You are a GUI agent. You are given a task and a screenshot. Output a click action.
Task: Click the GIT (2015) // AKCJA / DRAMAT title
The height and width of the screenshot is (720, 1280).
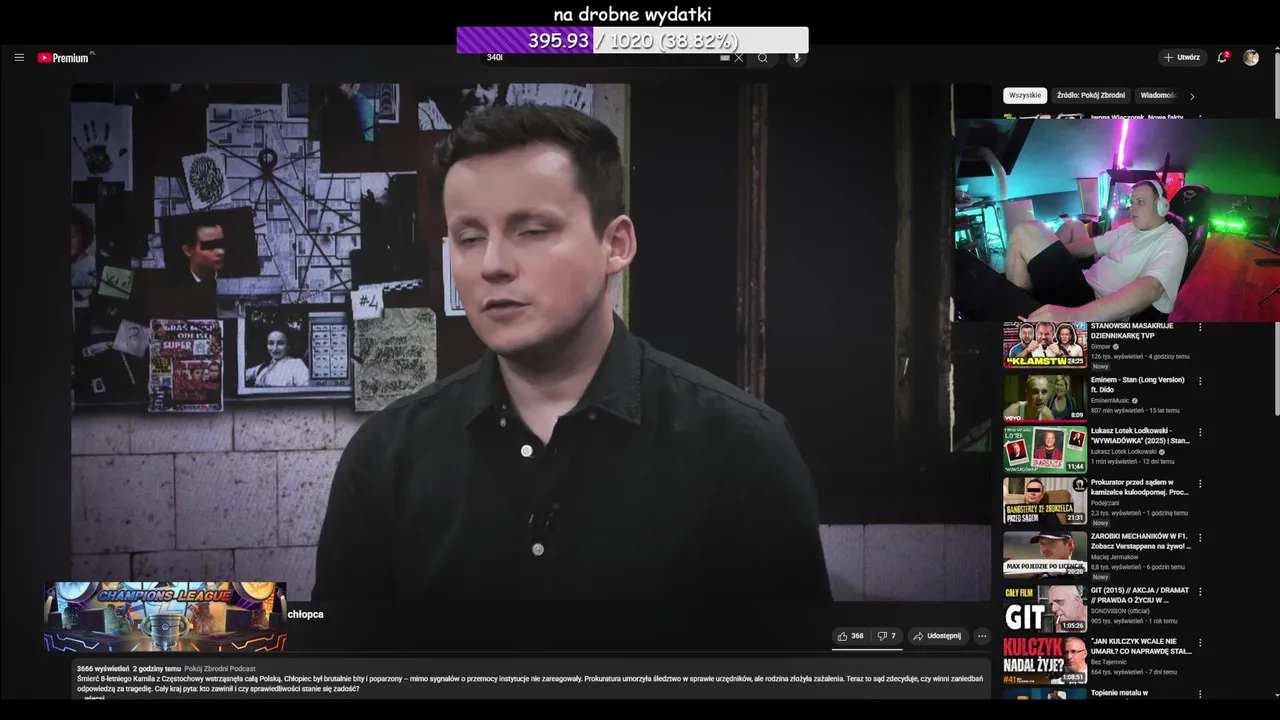coord(1140,595)
